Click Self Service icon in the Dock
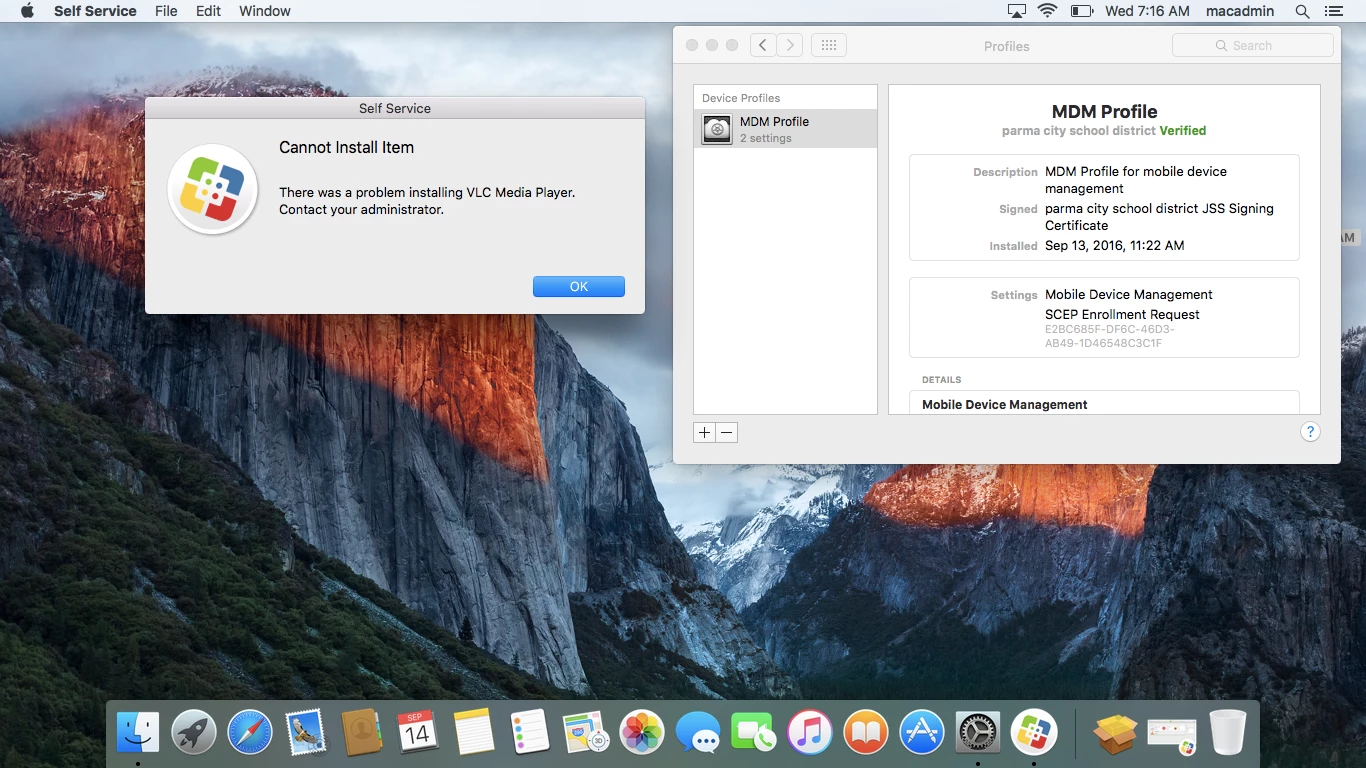This screenshot has width=1366, height=768. [1034, 734]
